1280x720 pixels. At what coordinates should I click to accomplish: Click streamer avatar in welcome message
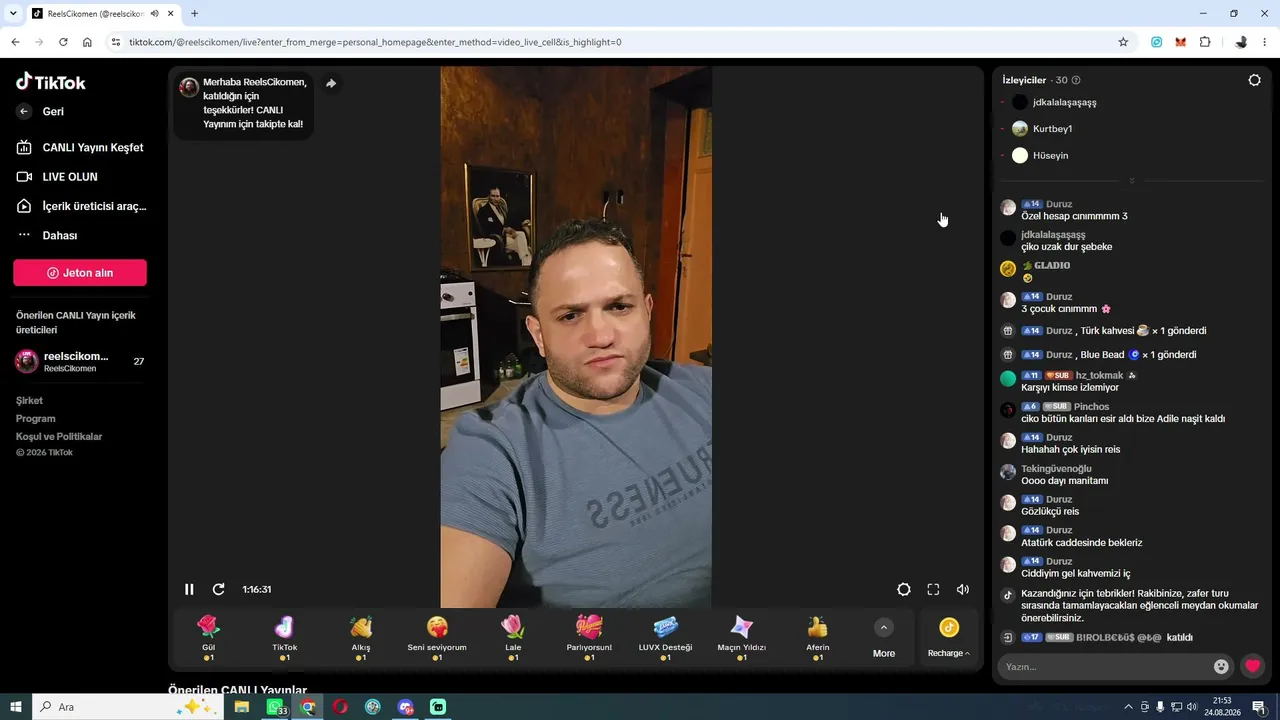coord(189,87)
